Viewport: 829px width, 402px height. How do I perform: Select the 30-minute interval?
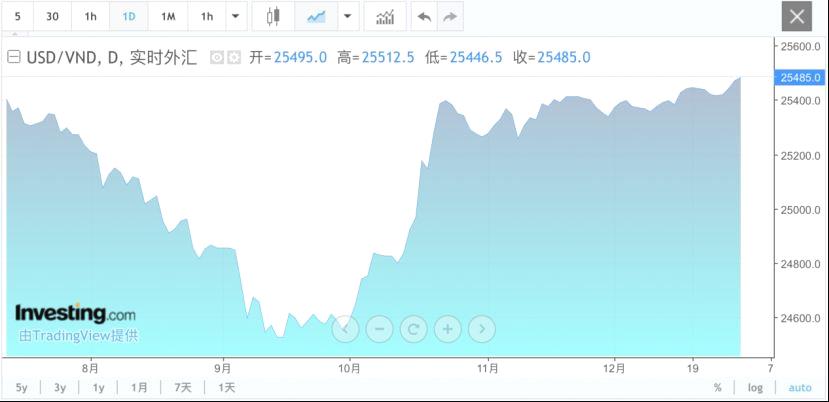(x=52, y=17)
